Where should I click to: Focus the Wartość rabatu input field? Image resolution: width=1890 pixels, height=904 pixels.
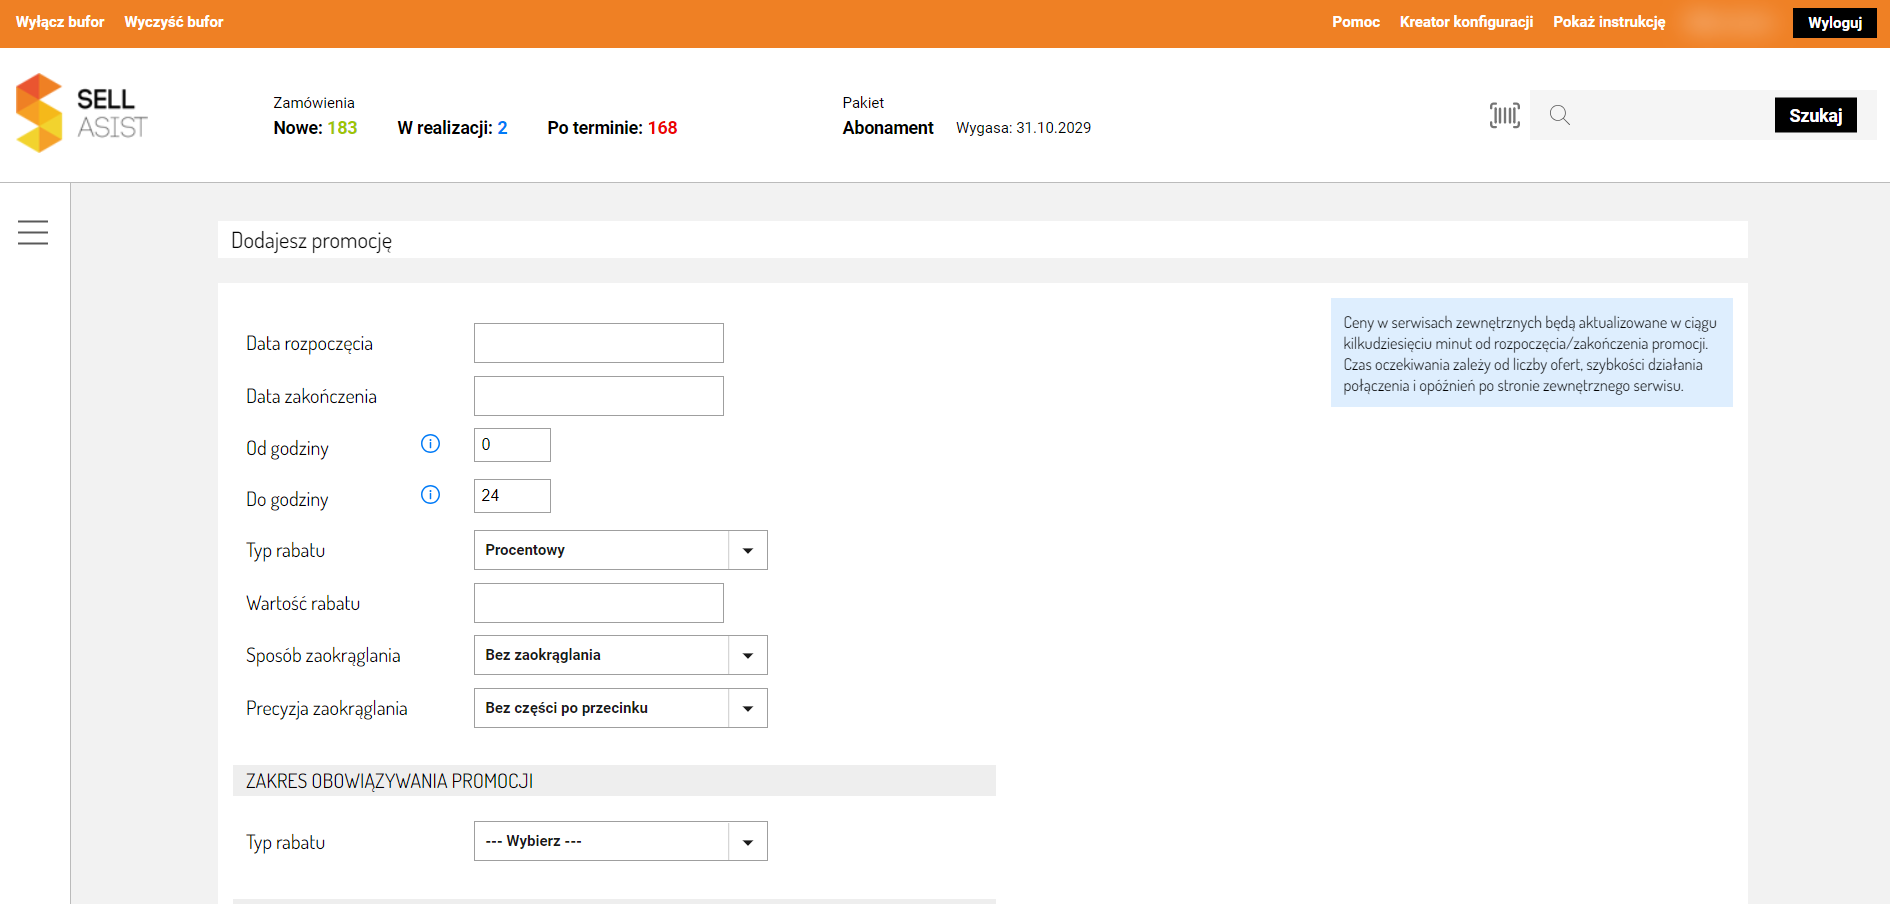[599, 603]
